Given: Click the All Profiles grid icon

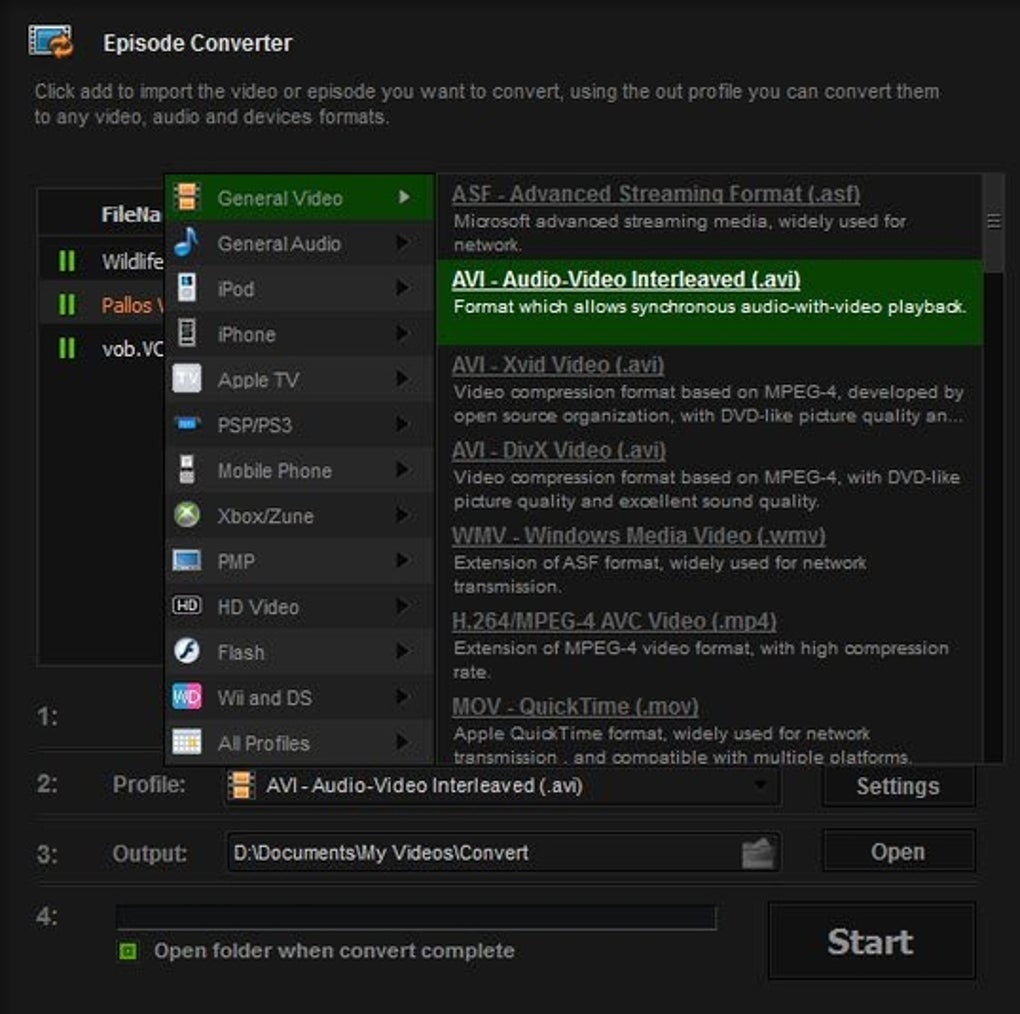Looking at the screenshot, I should pos(187,742).
